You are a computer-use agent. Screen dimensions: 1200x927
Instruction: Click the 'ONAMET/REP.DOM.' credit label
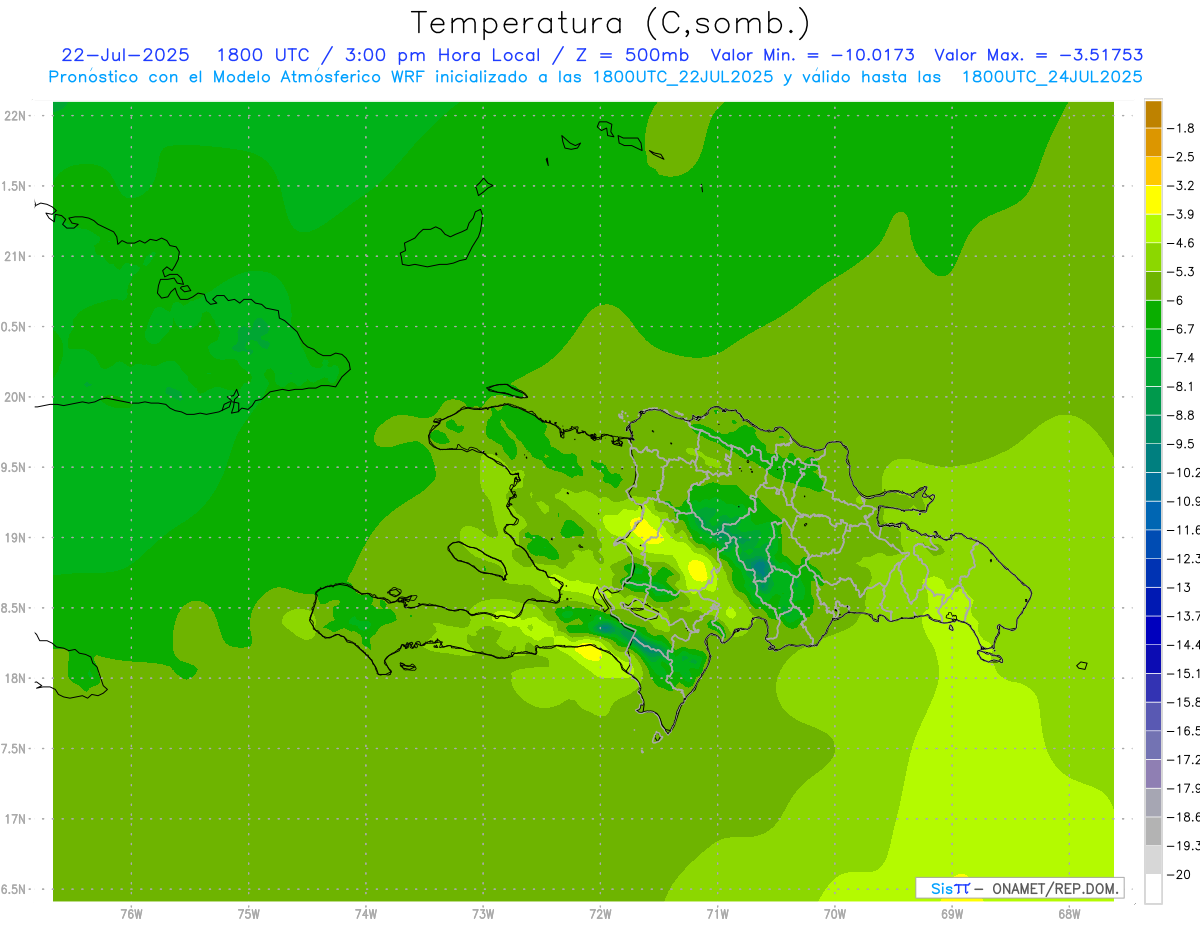1055,888
